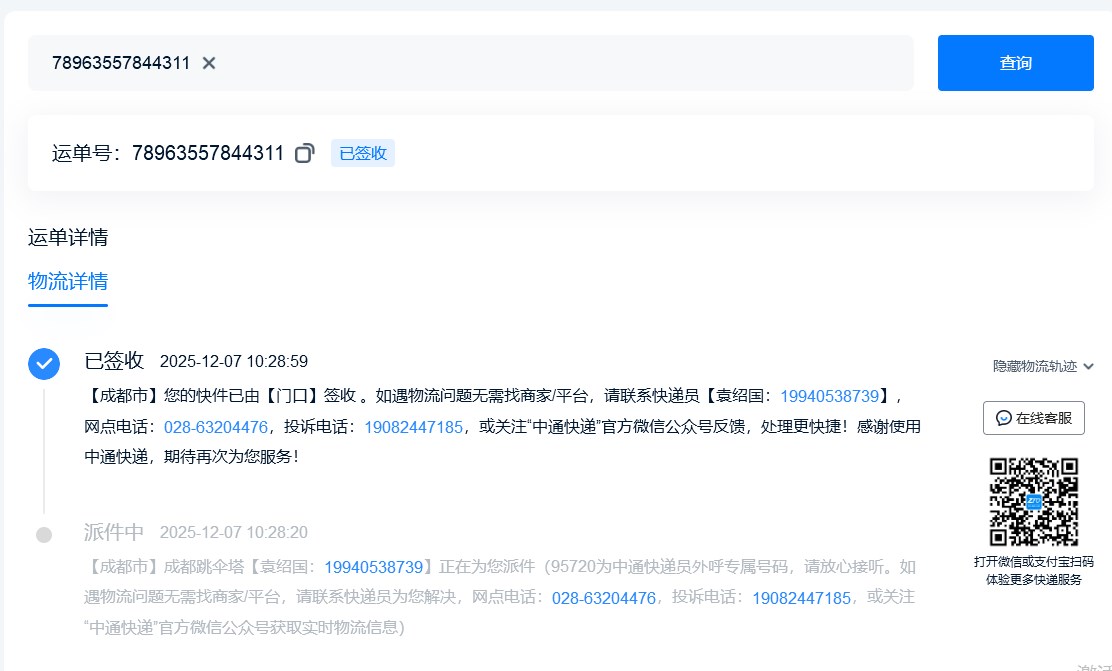Click outlet phone 028-63204476 in 已签收 entry

click(x=216, y=427)
